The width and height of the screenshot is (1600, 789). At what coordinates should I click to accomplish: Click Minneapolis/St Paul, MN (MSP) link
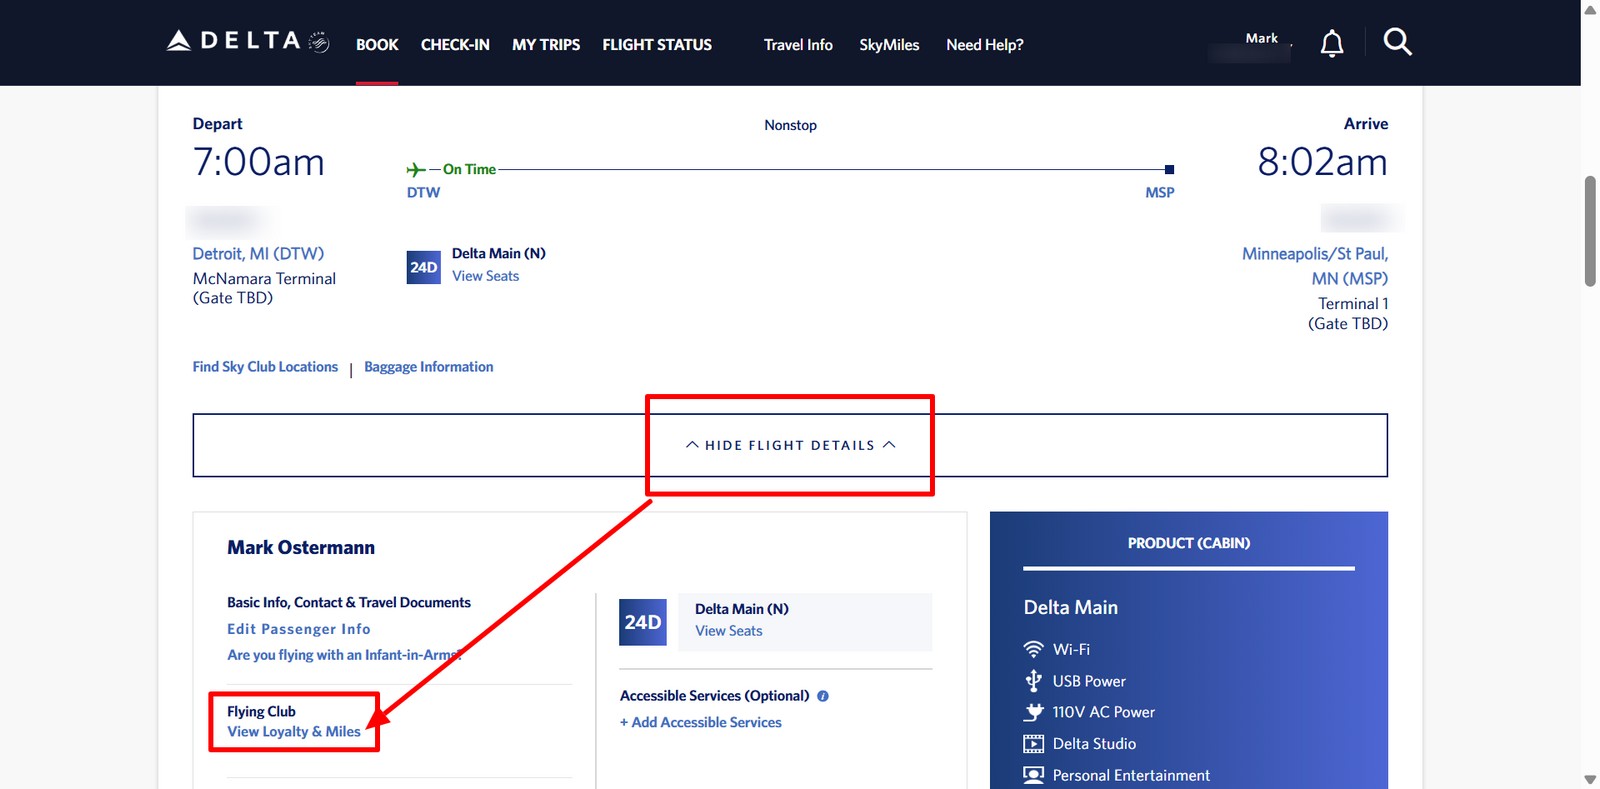tap(1315, 266)
